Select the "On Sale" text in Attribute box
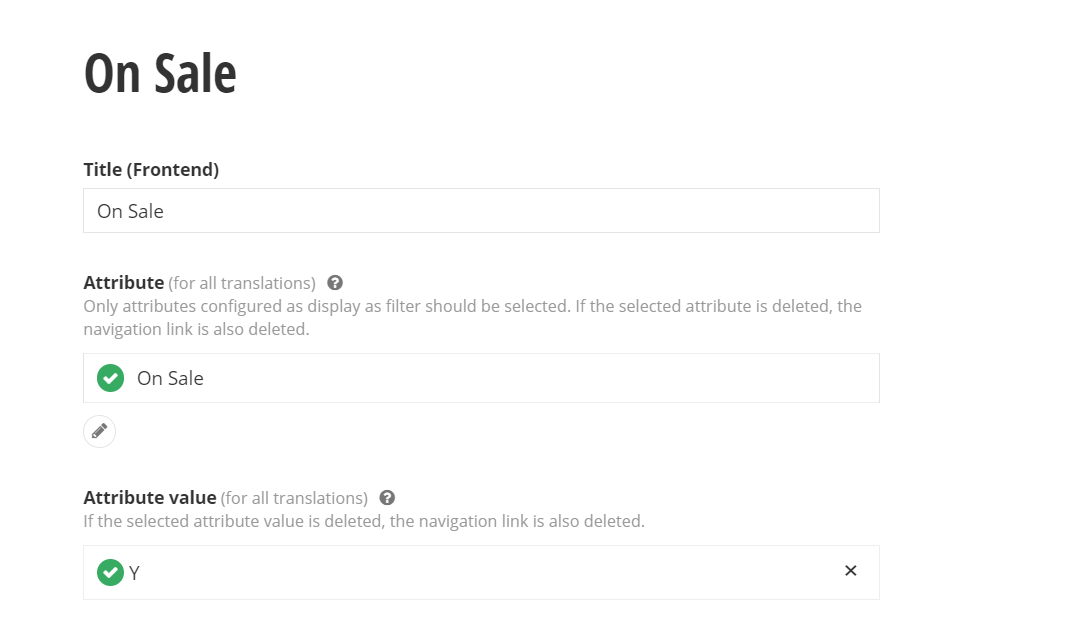Screen dimensions: 1073x629 [x=170, y=379]
